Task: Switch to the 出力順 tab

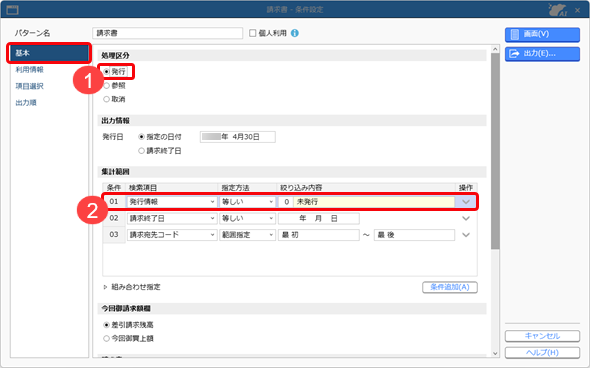Action: tap(26, 103)
